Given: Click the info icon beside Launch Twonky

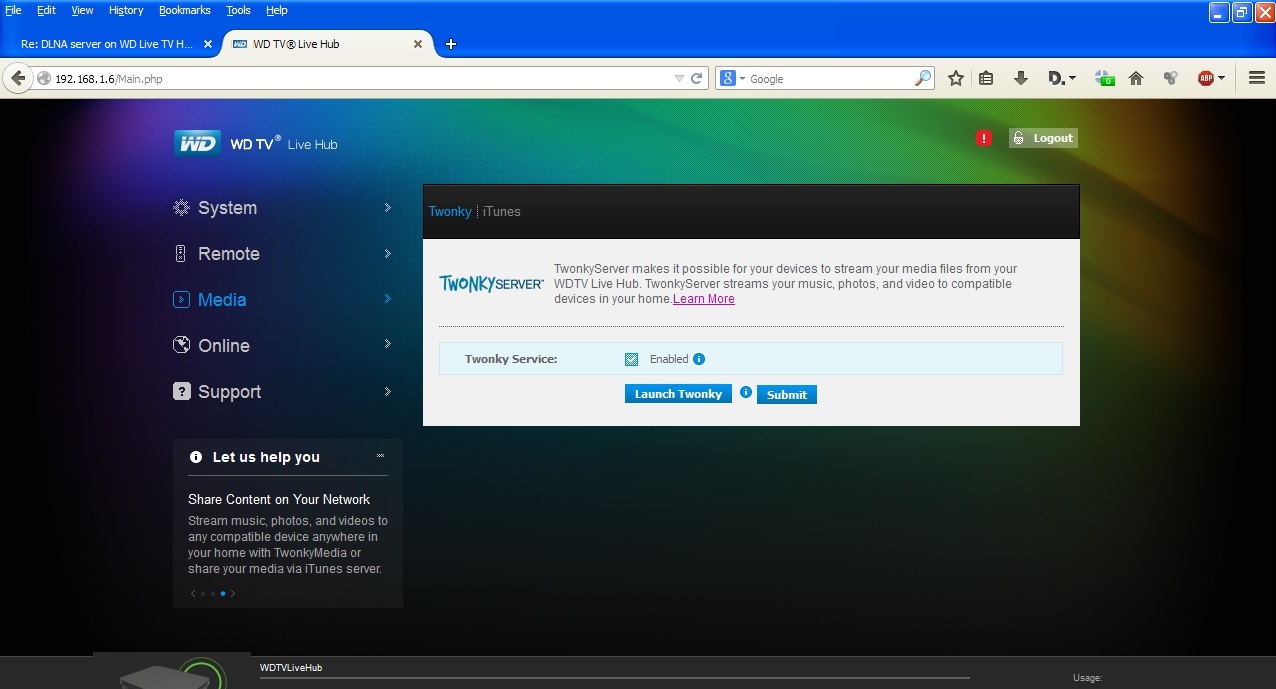Looking at the screenshot, I should [x=745, y=393].
